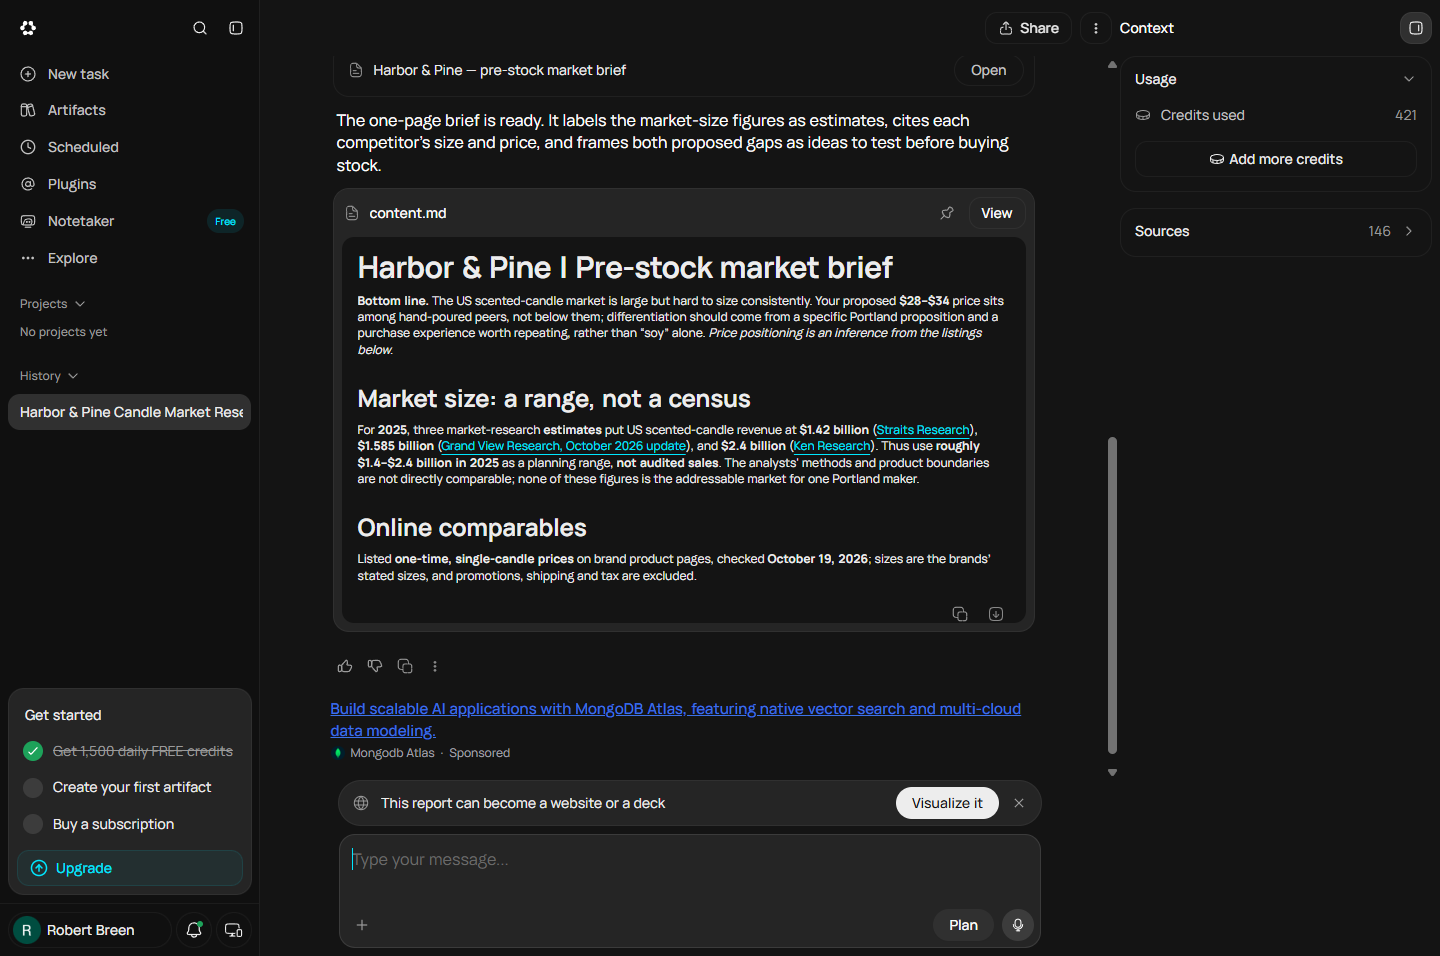This screenshot has width=1440, height=956.
Task: Copy the assistant response
Action: pyautogui.click(x=405, y=666)
